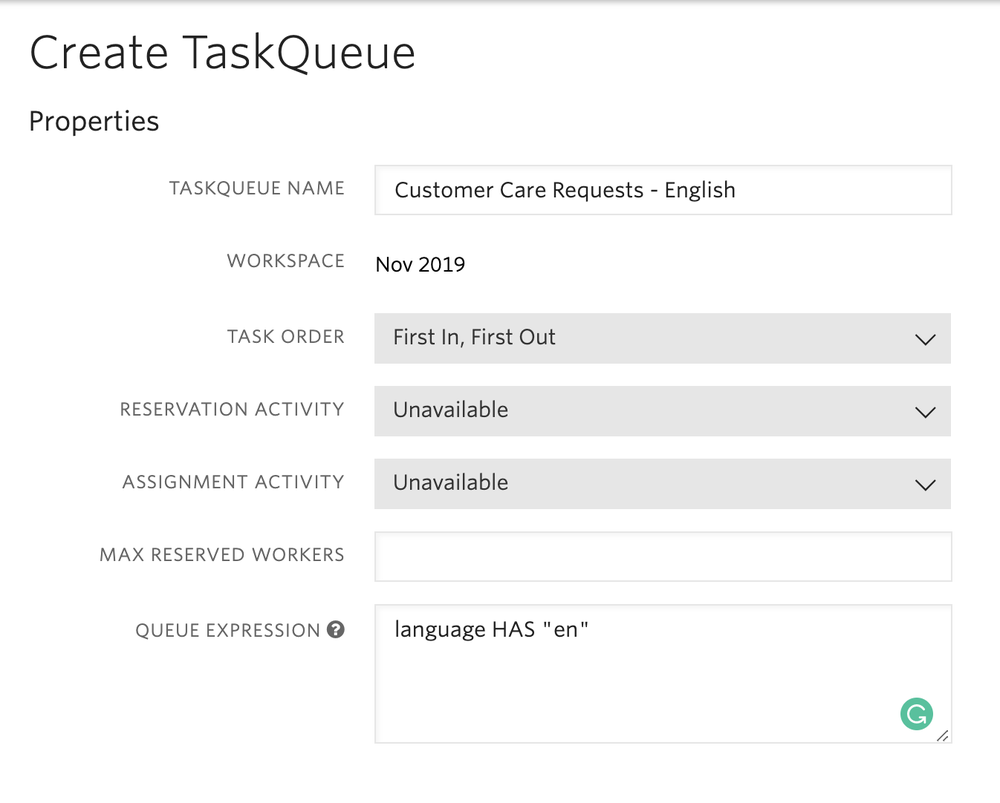
Task: Click the textarea resize handle corner
Action: (x=941, y=737)
